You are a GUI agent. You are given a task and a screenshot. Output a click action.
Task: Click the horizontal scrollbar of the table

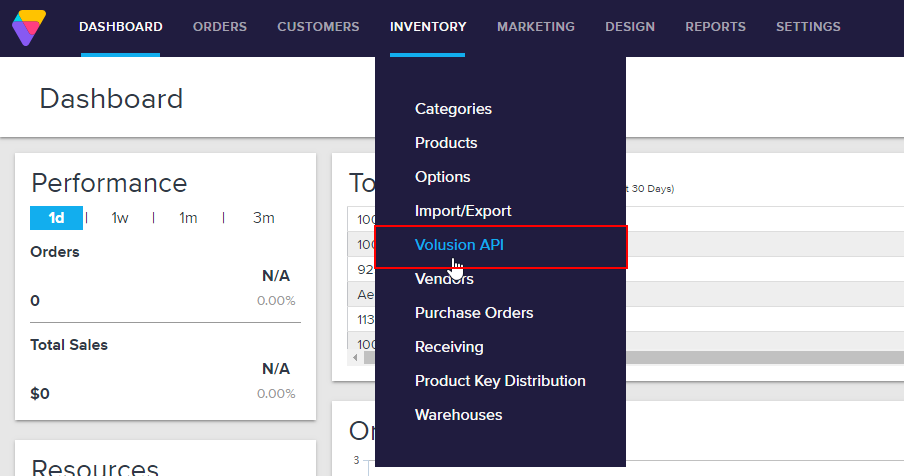click(633, 358)
